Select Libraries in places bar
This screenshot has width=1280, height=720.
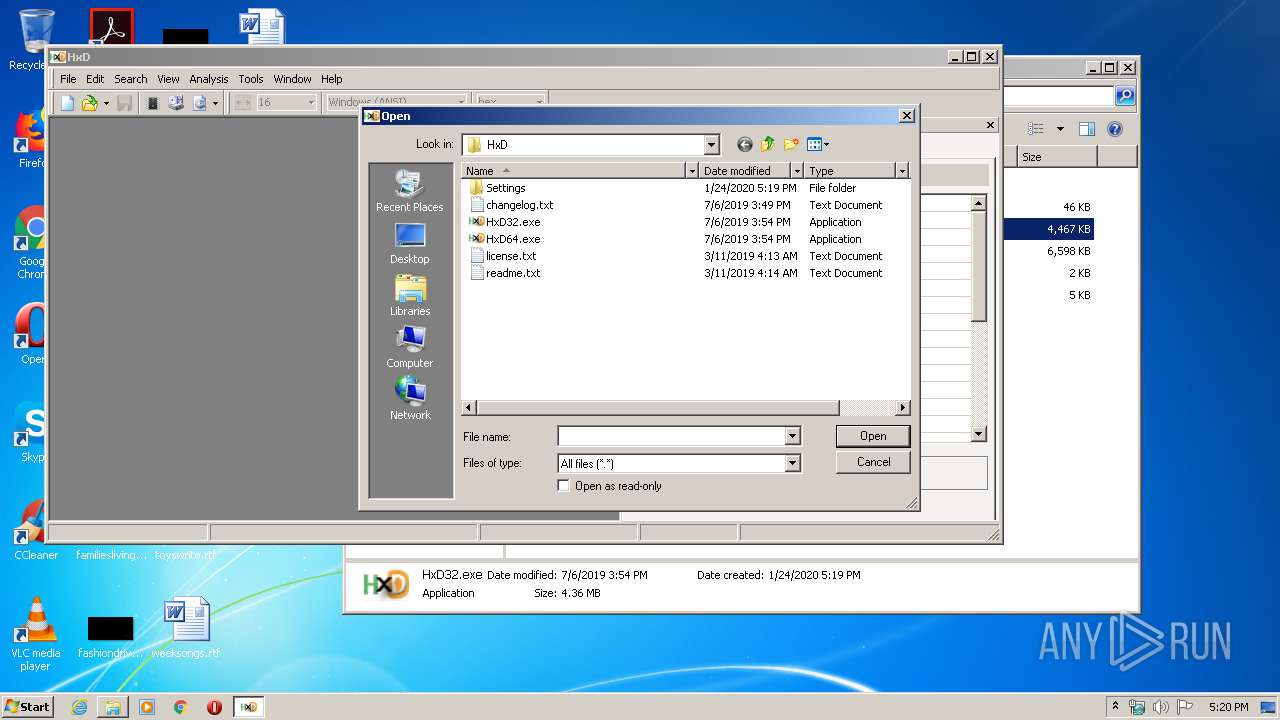(410, 295)
